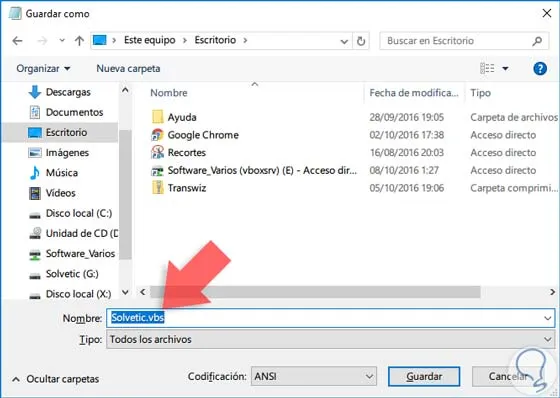Sort by the Tipo column header

coord(480,93)
